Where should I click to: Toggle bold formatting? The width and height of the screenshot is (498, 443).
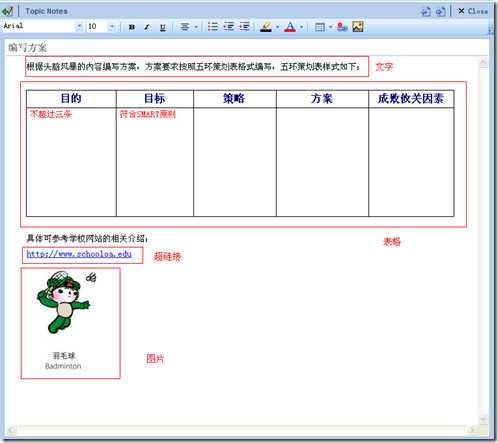tap(132, 27)
